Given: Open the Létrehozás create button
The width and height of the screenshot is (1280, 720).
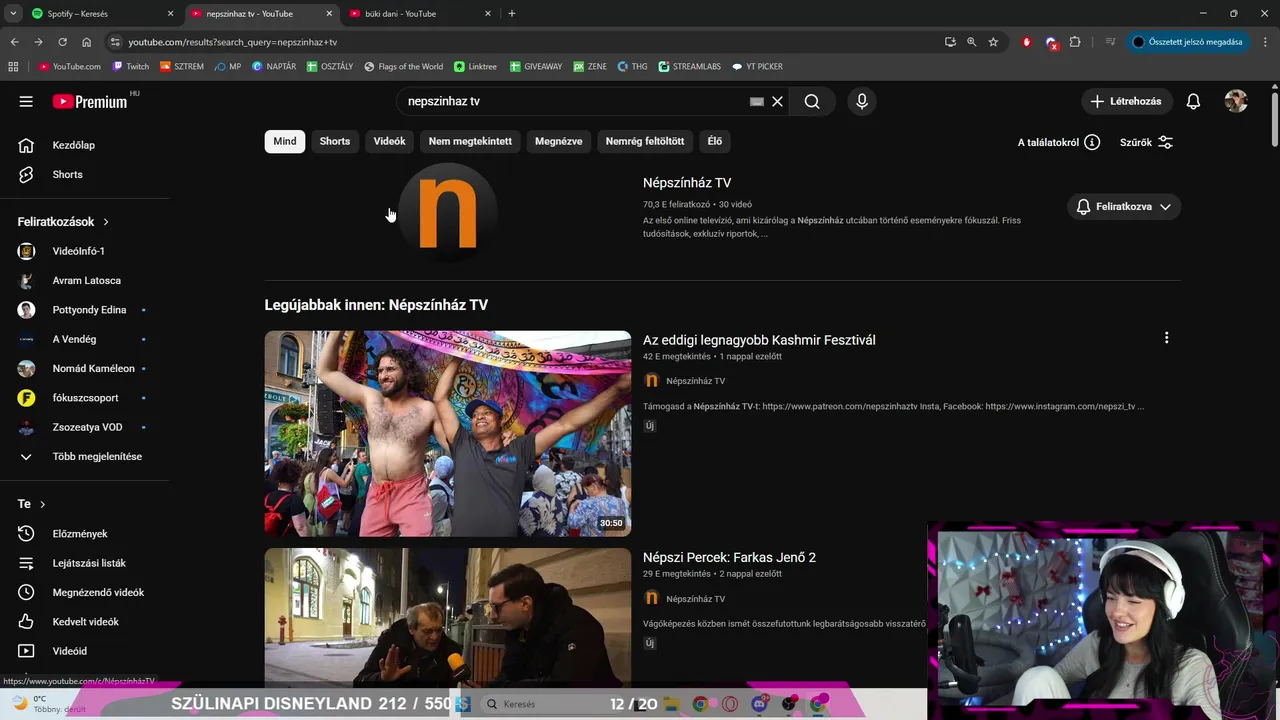Looking at the screenshot, I should pyautogui.click(x=1126, y=101).
